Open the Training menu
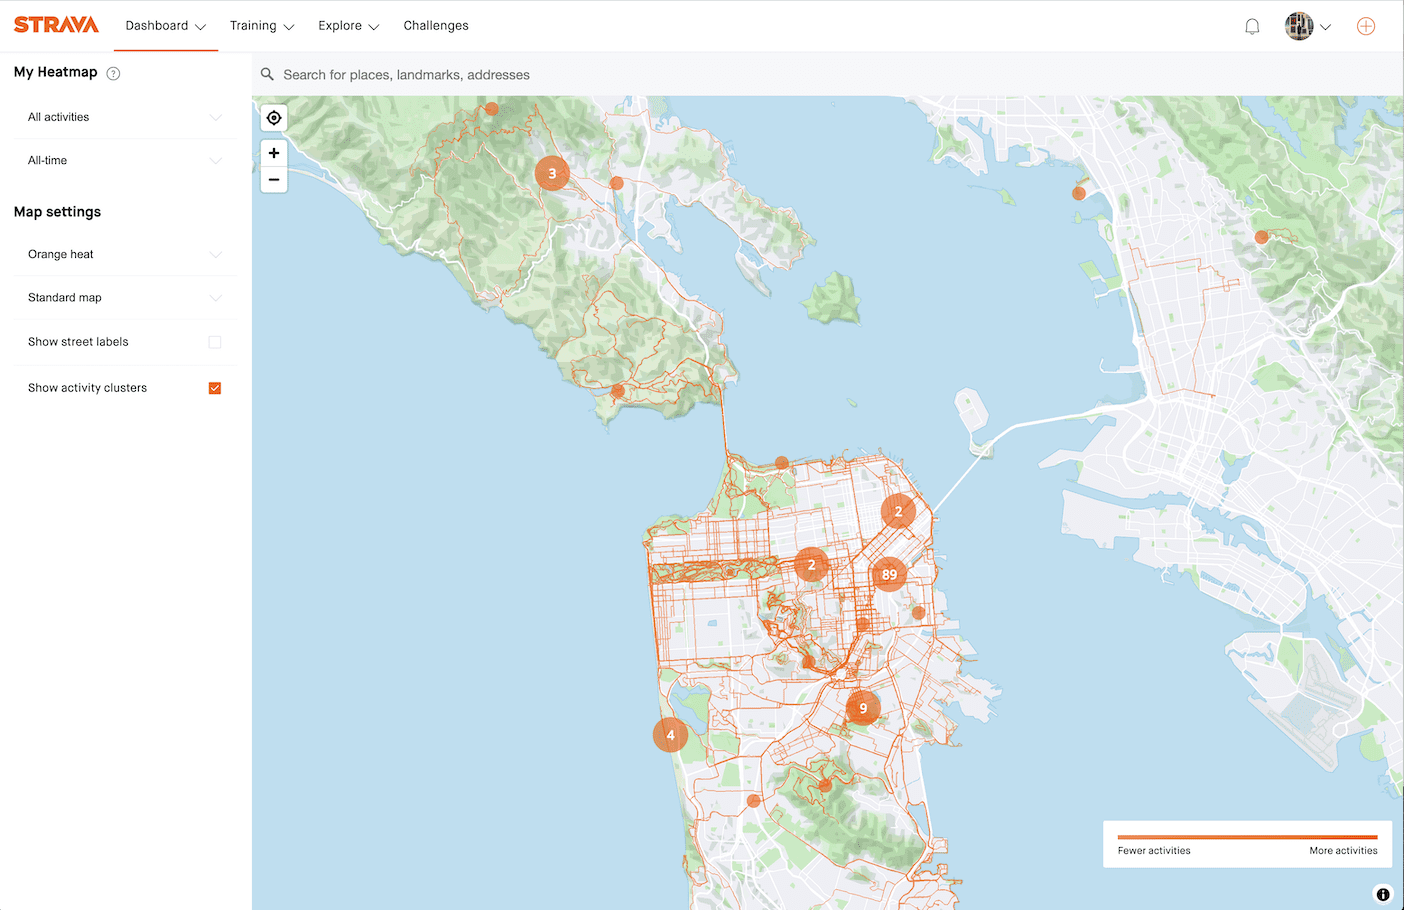 coord(262,25)
